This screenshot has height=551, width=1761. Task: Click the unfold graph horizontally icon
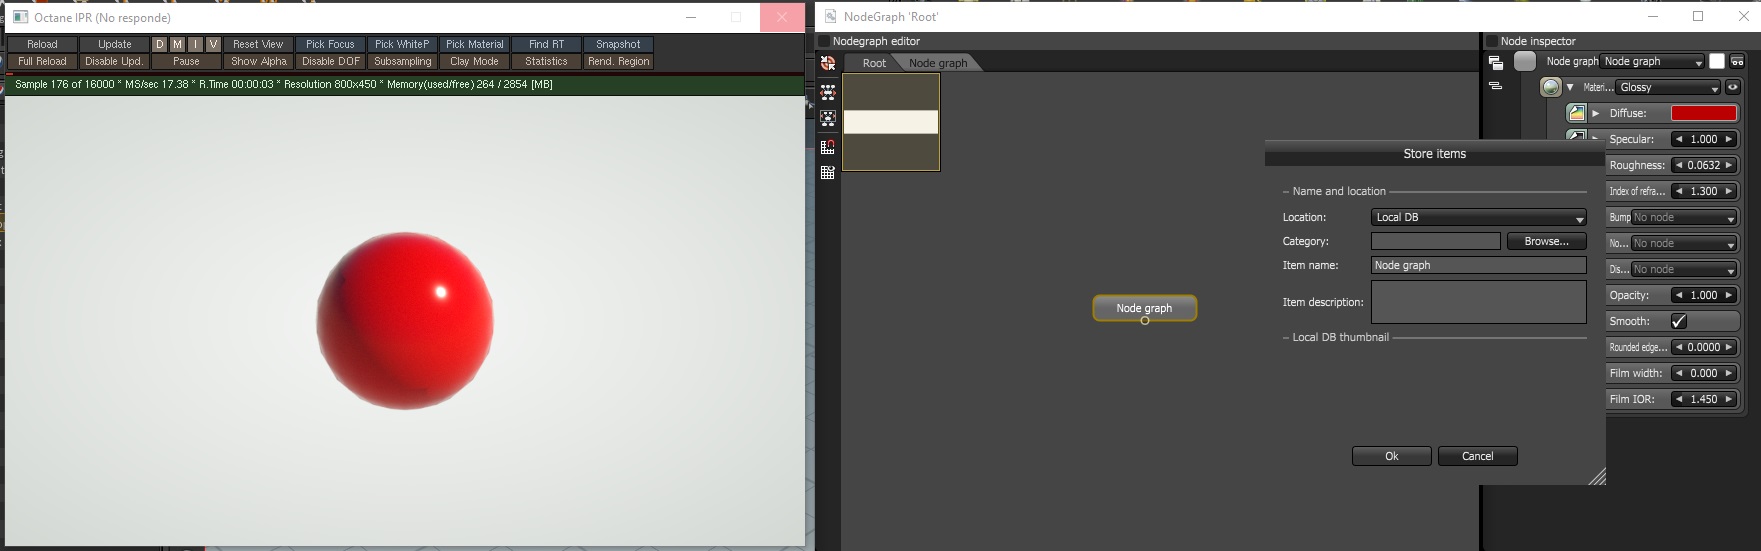tap(828, 92)
